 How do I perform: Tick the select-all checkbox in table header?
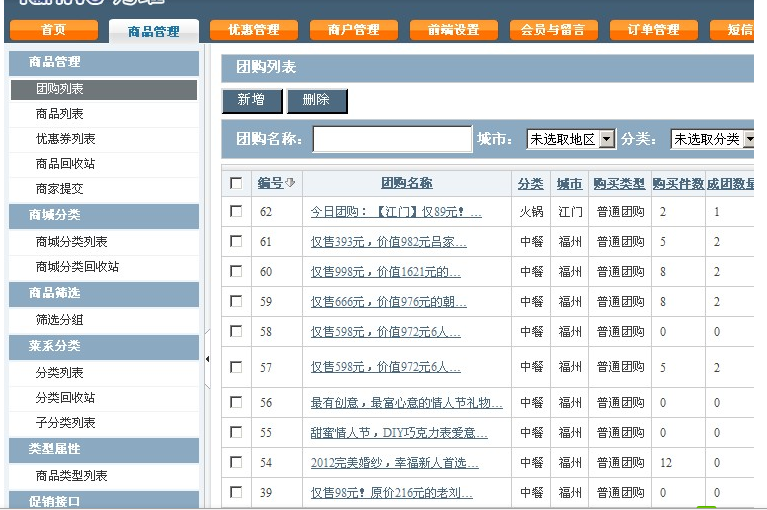click(x=236, y=183)
